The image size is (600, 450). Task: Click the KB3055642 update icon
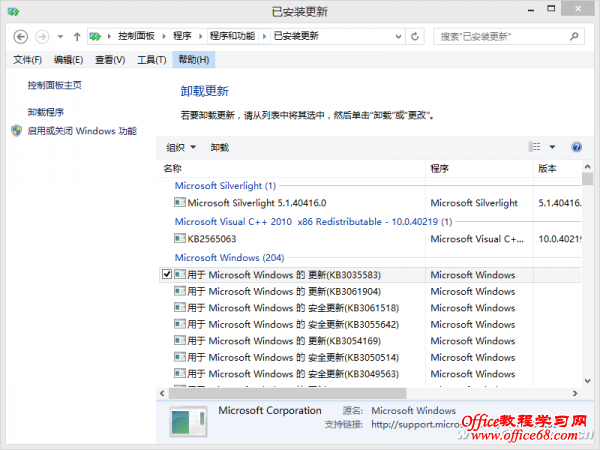(180, 324)
